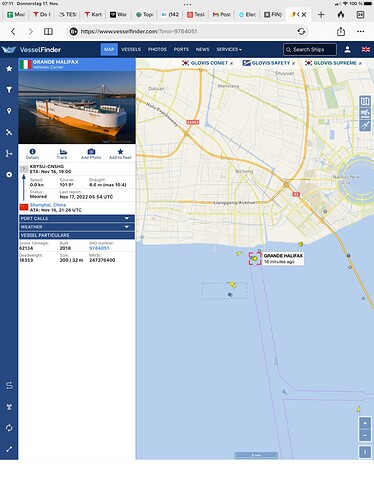Open the SERVICES dropdown menu
374x500 pixels.
pyautogui.click(x=229, y=49)
